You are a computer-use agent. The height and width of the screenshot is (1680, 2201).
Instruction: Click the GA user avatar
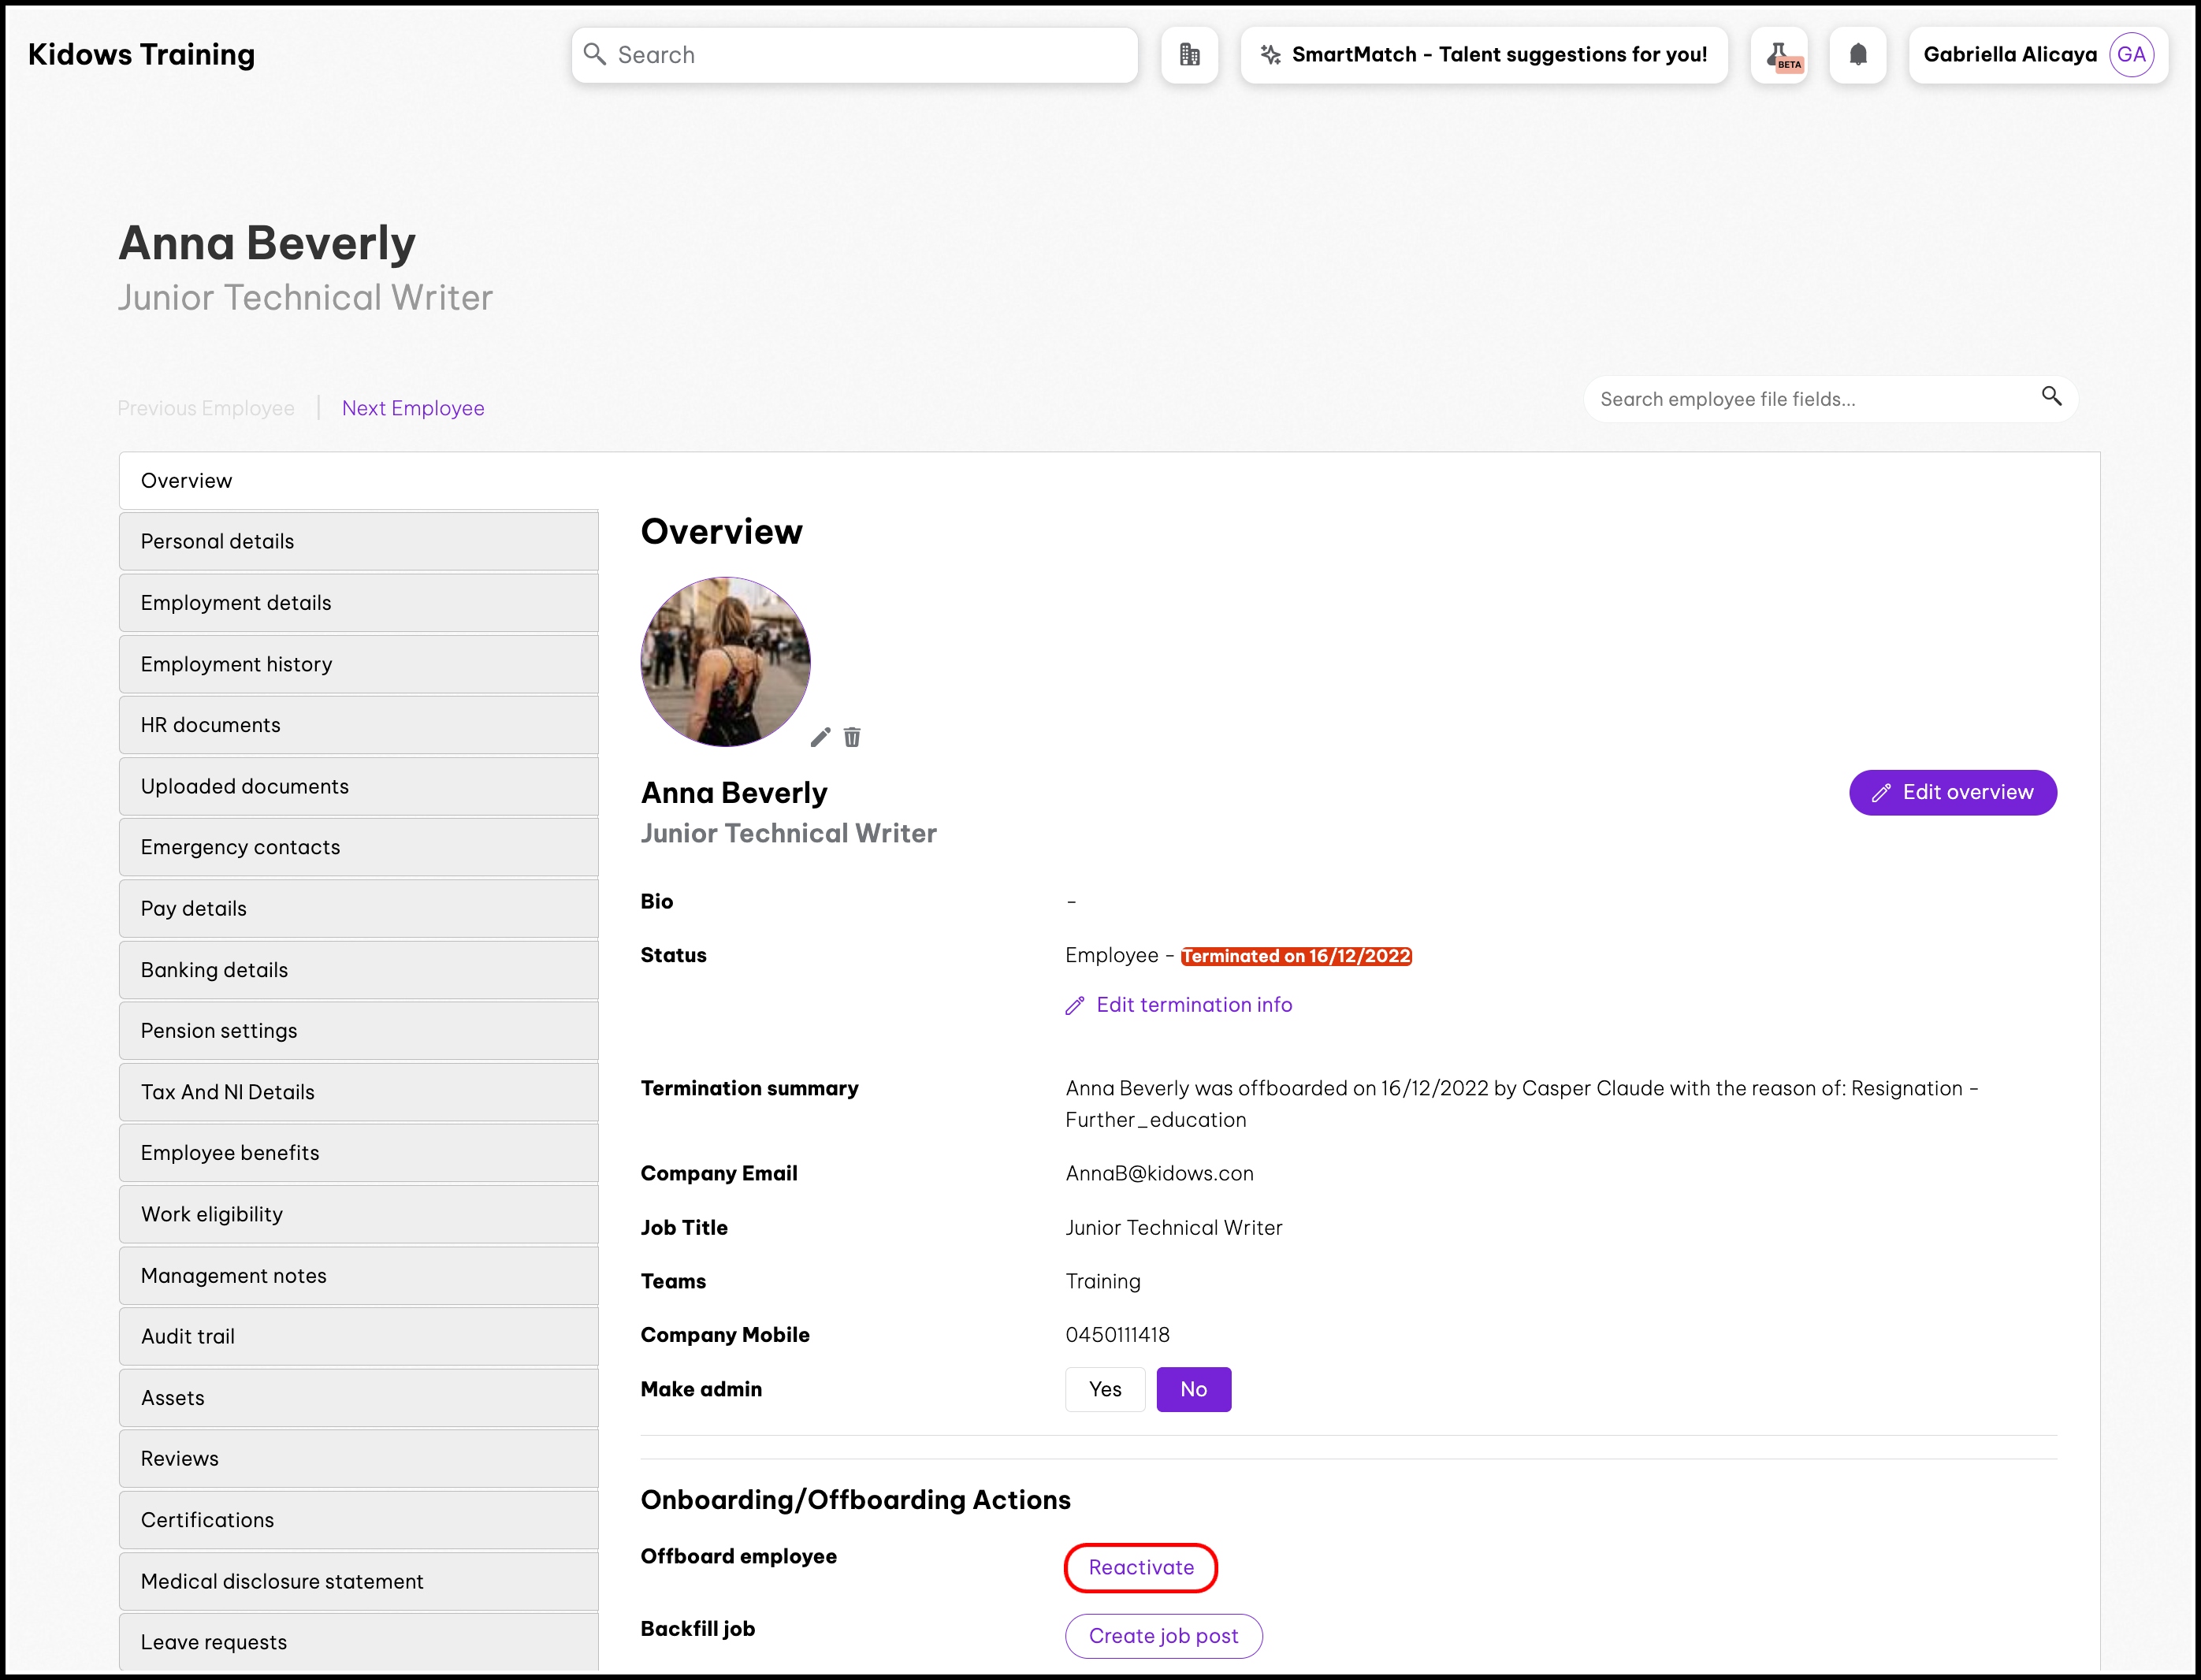click(x=2130, y=55)
